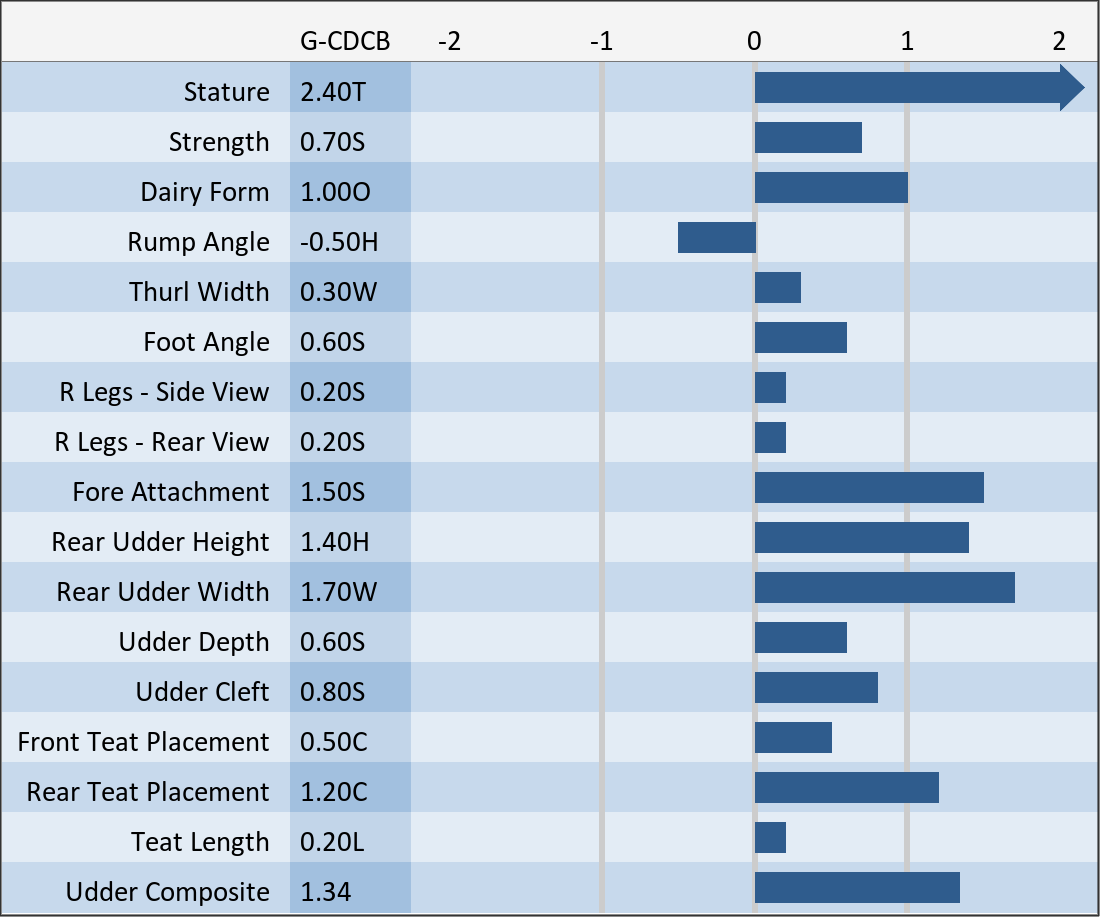Click the Strength row label
This screenshot has height=917, width=1100.
[219, 142]
